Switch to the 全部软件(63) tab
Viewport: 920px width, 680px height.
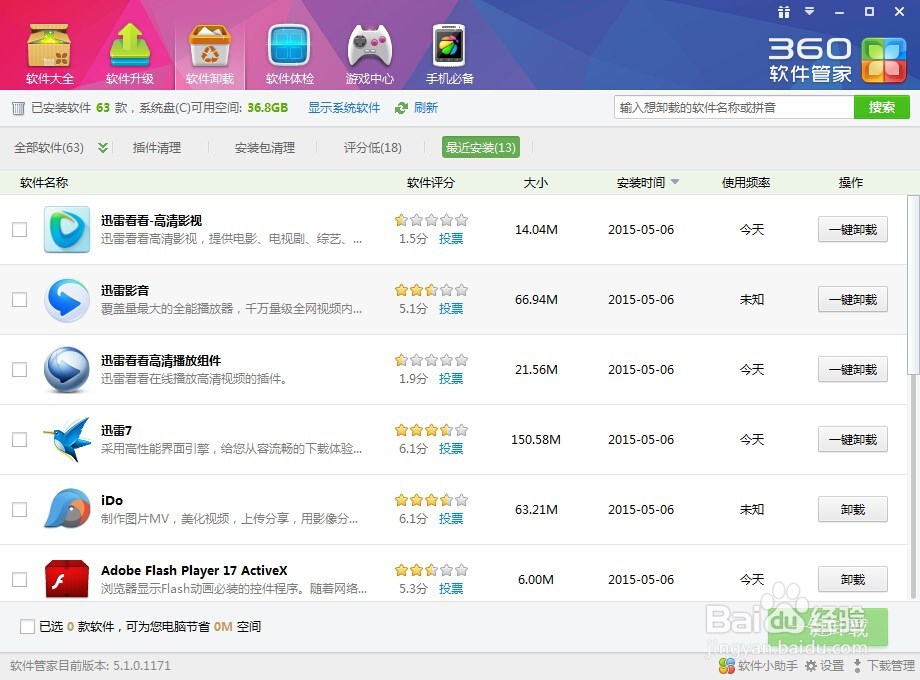coord(49,148)
